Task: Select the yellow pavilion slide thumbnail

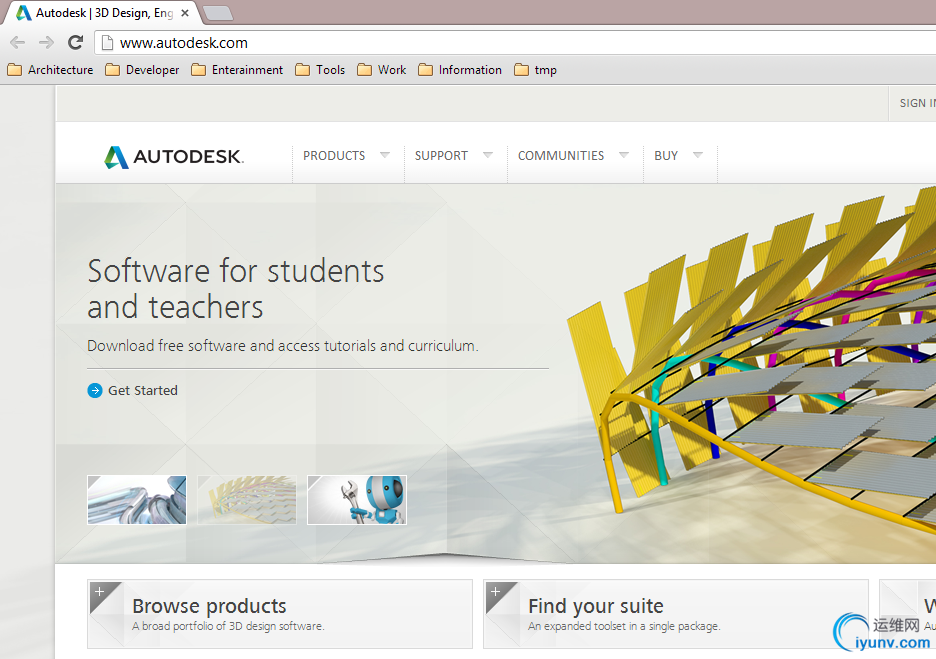Action: pos(247,500)
